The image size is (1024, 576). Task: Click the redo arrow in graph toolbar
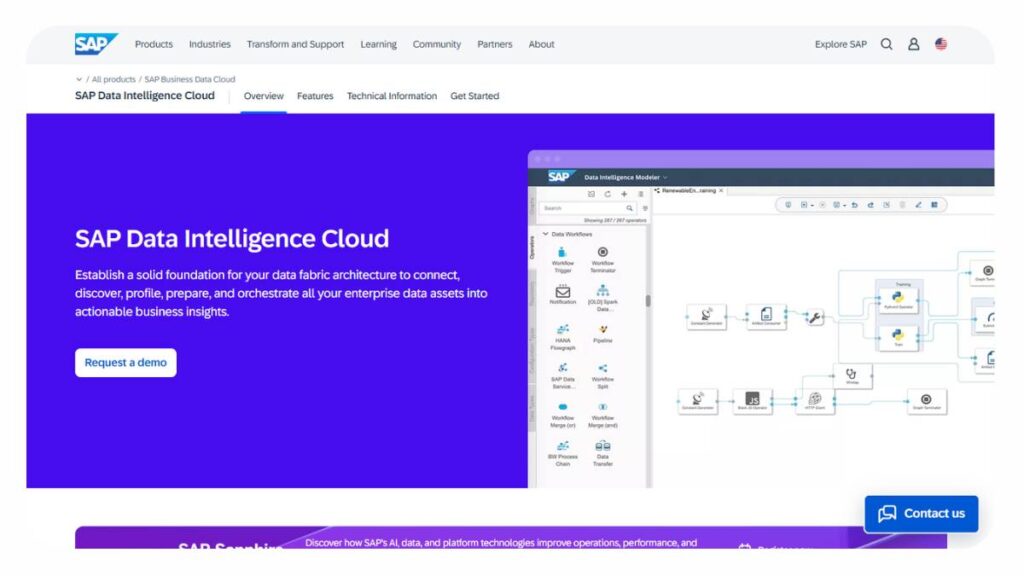tap(871, 205)
